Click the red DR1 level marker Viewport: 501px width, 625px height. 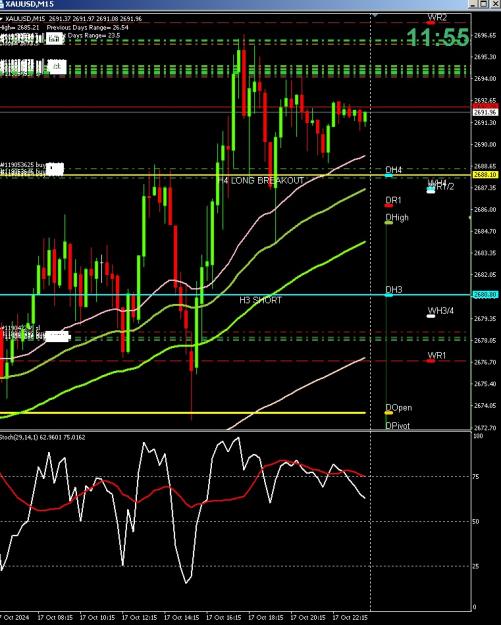click(389, 206)
